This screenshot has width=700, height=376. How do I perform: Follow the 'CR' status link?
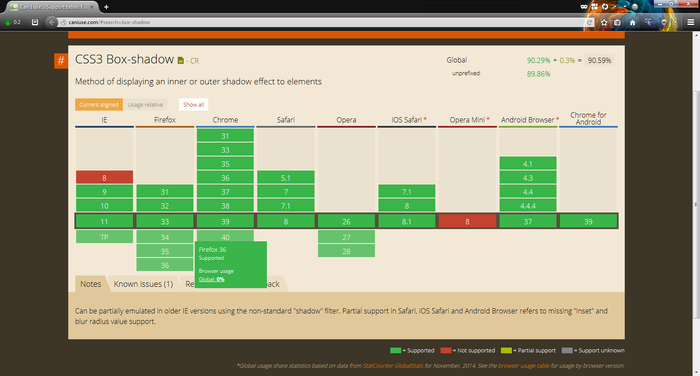click(194, 61)
